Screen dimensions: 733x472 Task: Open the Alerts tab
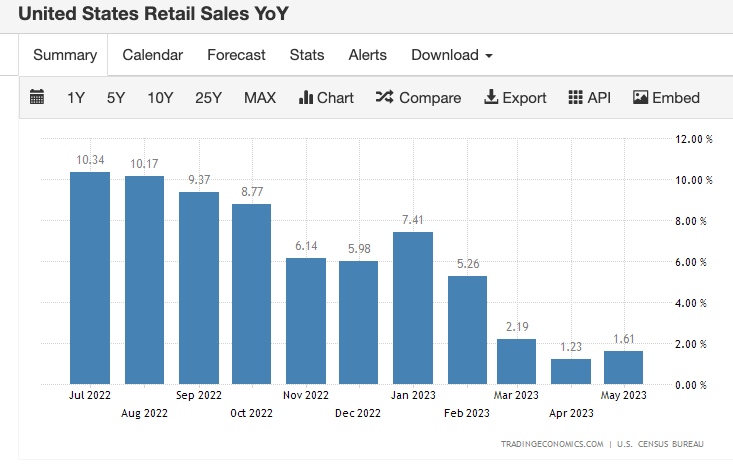click(368, 55)
